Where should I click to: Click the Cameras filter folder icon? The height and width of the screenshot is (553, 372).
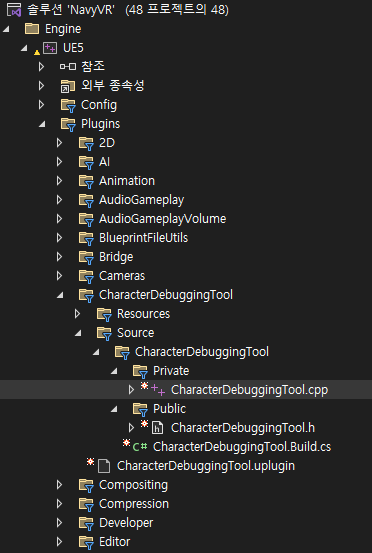coord(86,276)
